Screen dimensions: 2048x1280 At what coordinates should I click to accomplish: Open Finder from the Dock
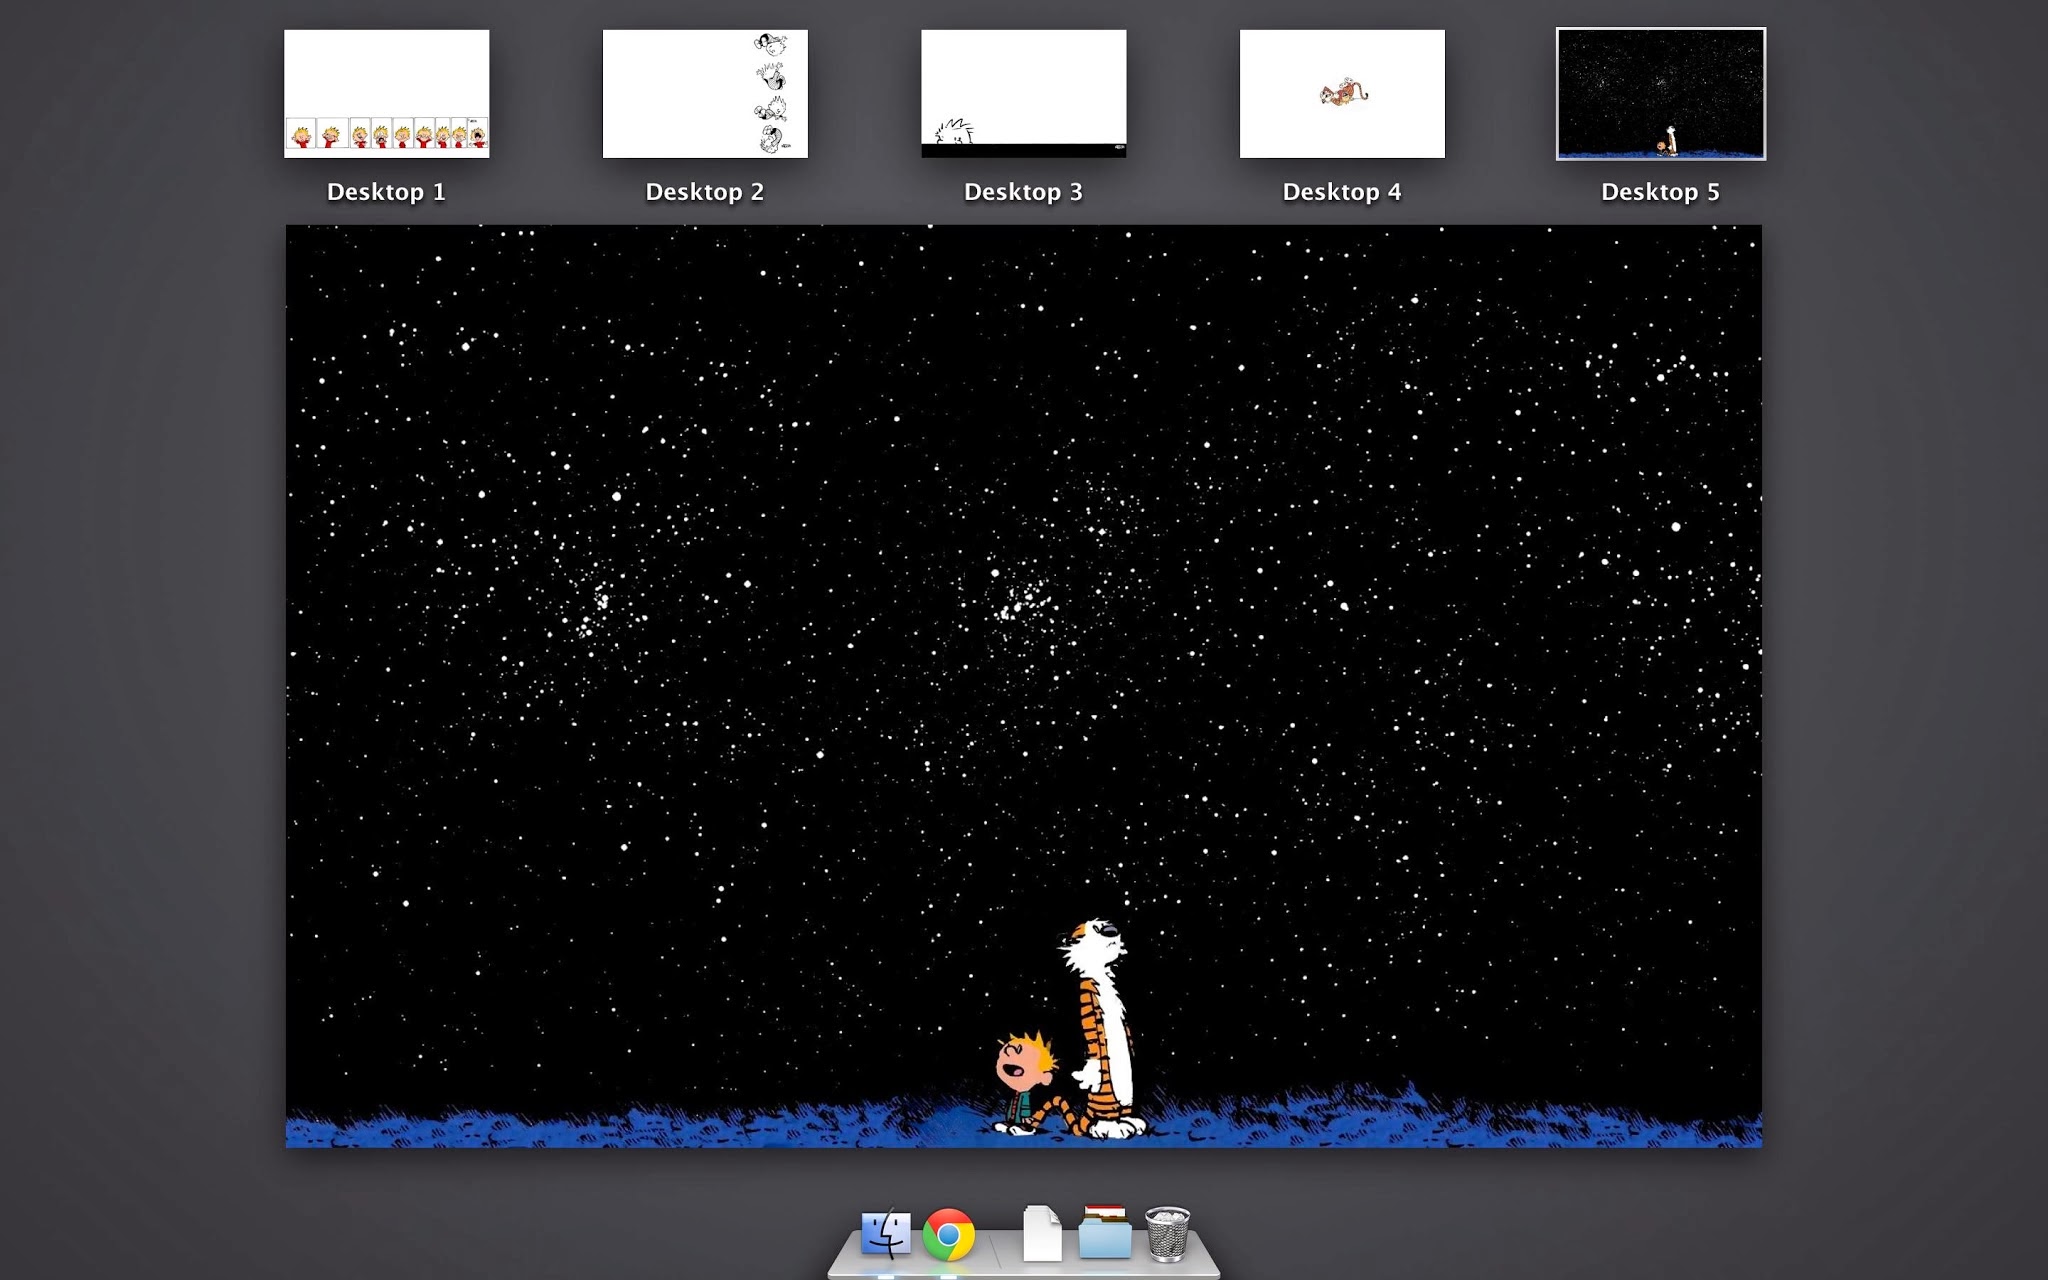(886, 1234)
